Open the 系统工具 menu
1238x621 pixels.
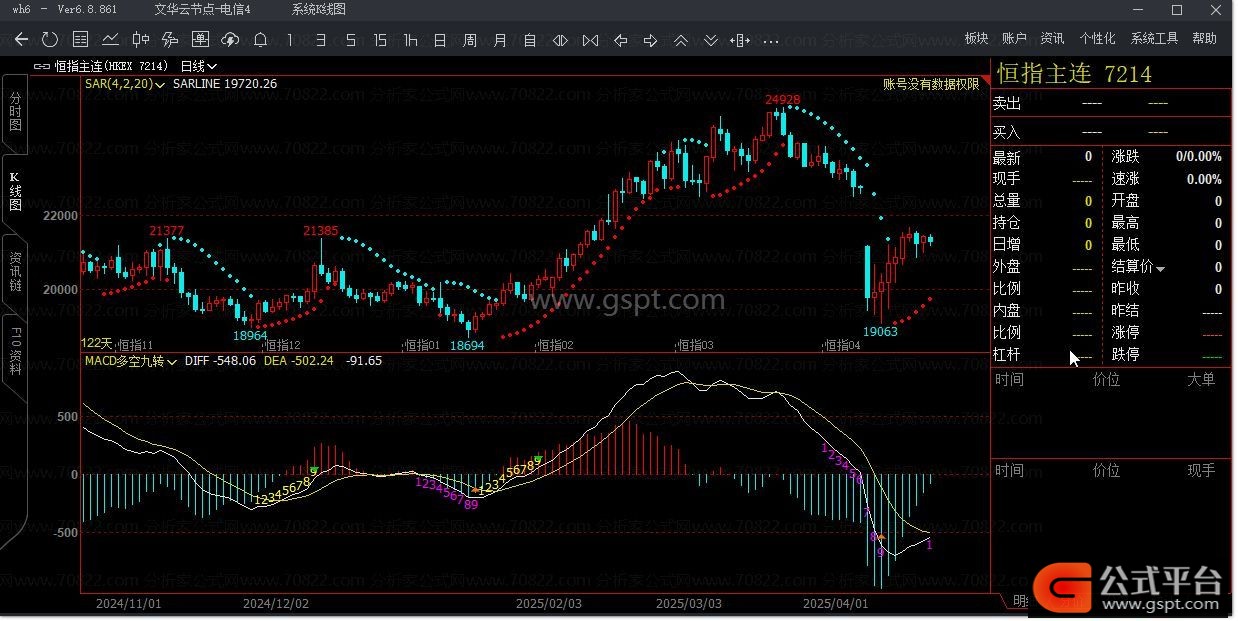(1154, 38)
